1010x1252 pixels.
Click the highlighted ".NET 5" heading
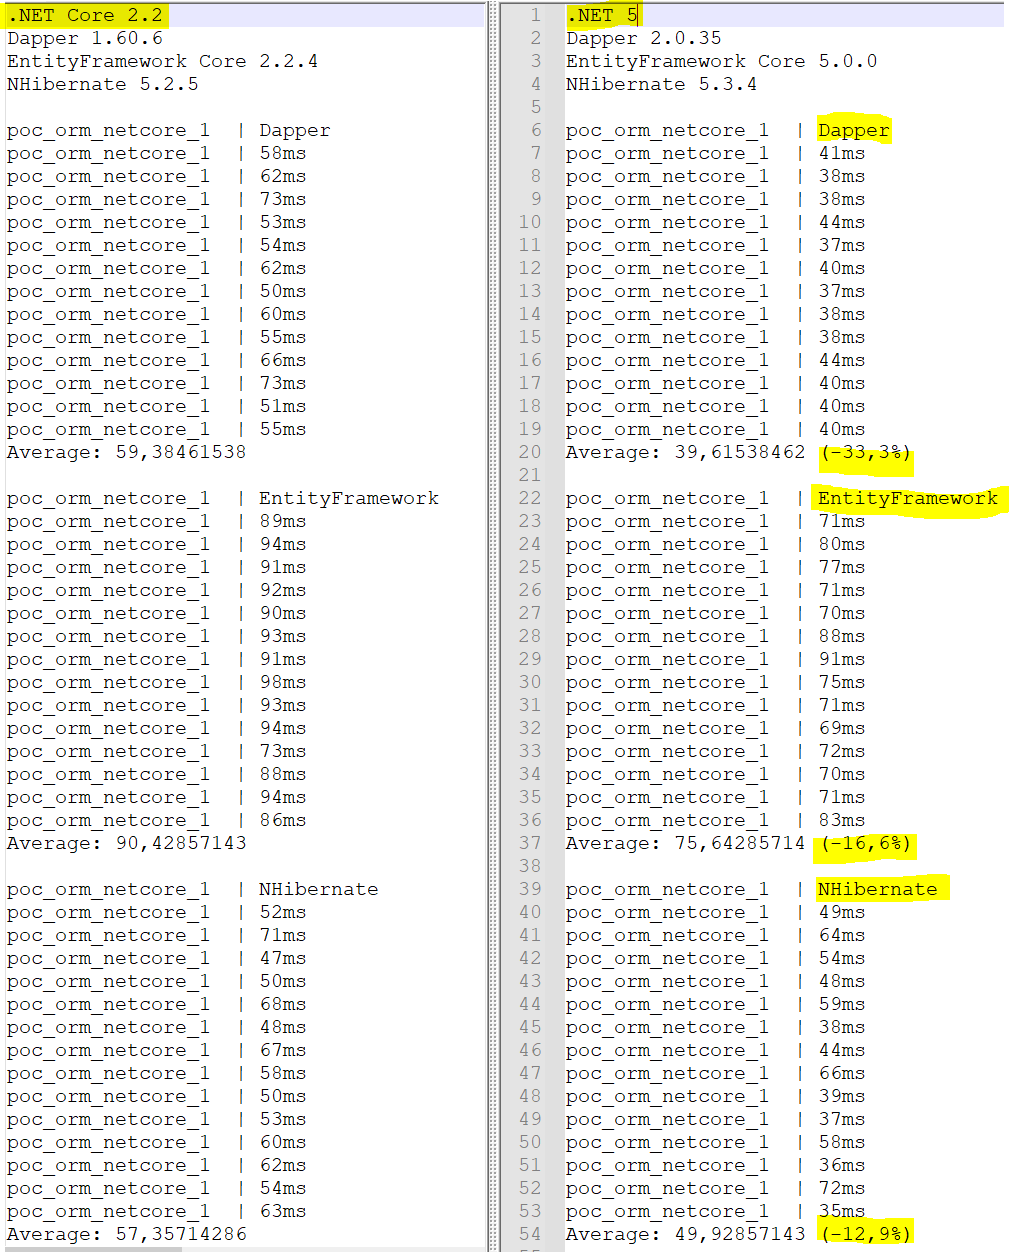[602, 15]
